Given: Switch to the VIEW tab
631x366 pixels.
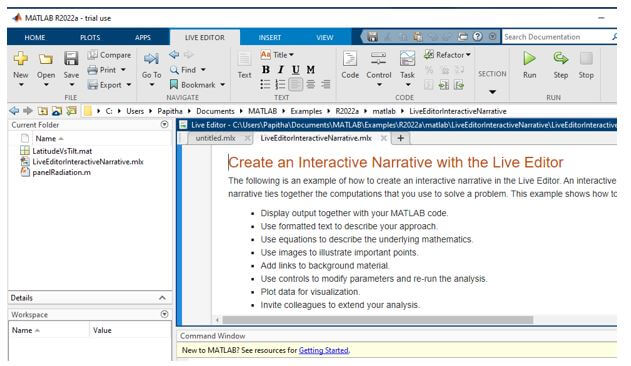Looking at the screenshot, I should 324,37.
